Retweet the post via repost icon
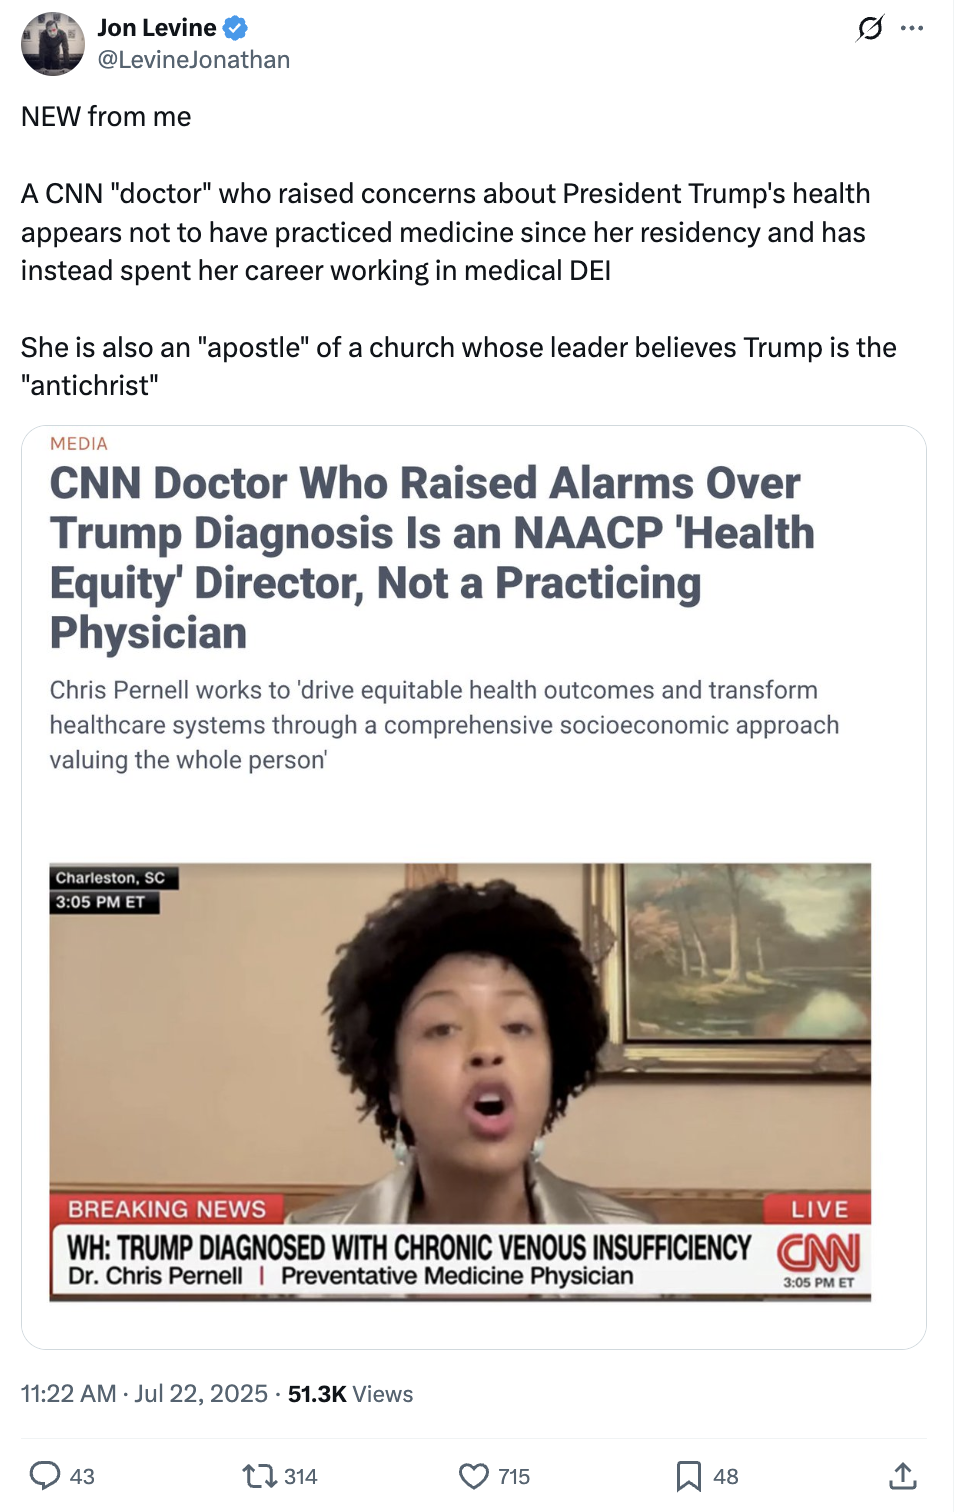This screenshot has height=1512, width=954. click(260, 1475)
